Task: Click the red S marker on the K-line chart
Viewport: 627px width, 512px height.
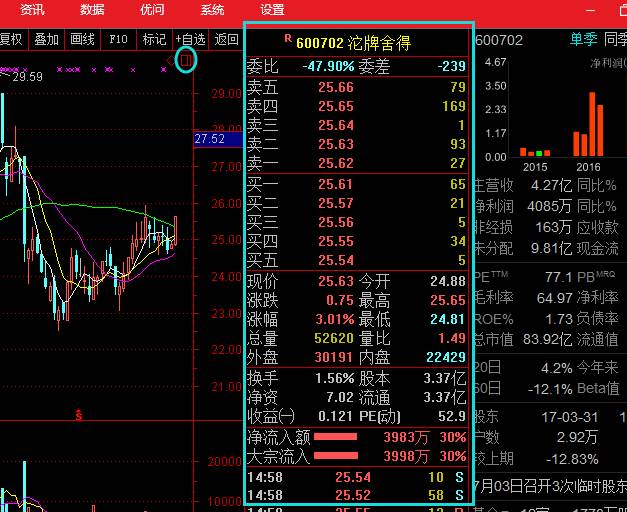Action: tap(79, 413)
